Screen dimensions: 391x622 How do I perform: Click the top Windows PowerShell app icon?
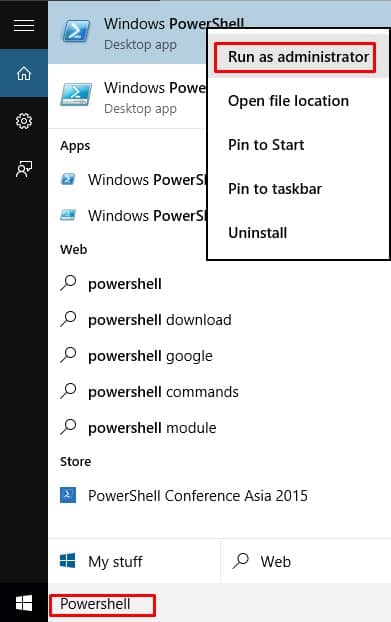(76, 32)
